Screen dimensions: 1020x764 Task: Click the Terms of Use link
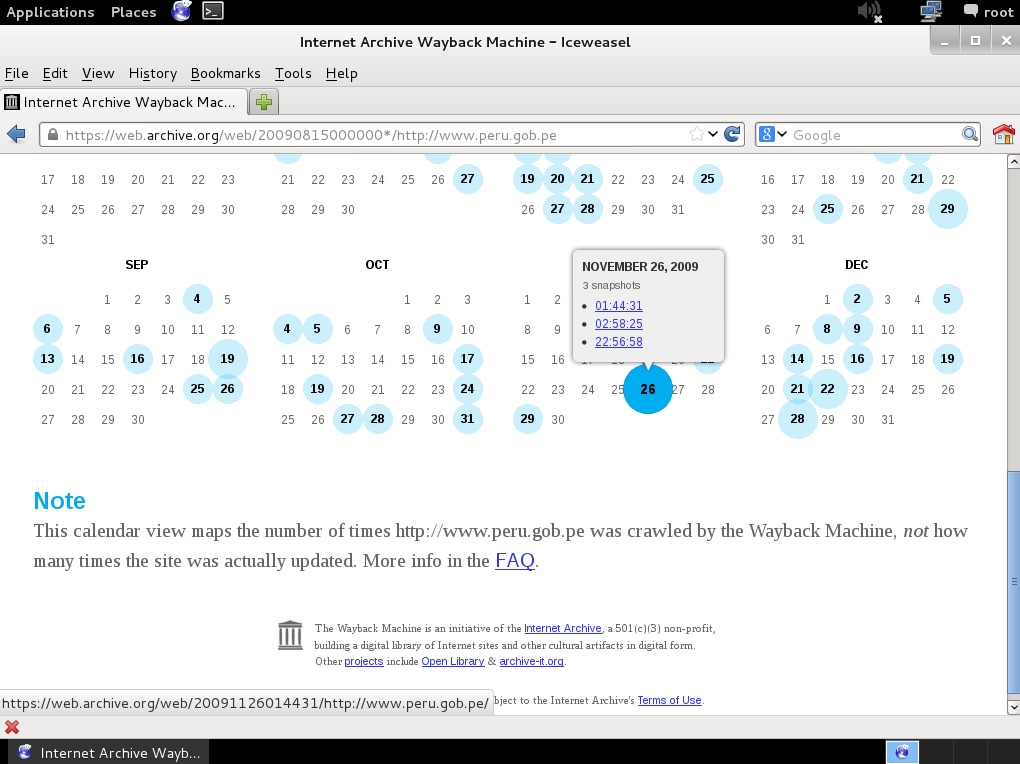[x=669, y=700]
